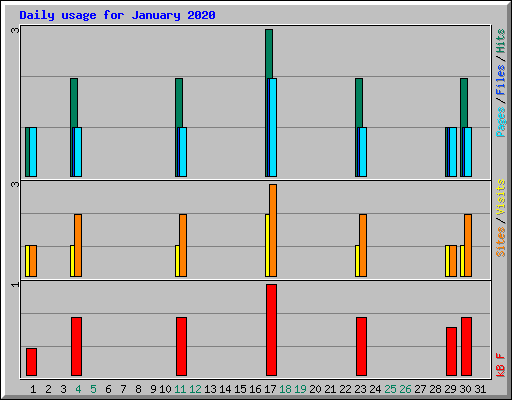Click the green x-axis day label "4"

tap(78, 389)
